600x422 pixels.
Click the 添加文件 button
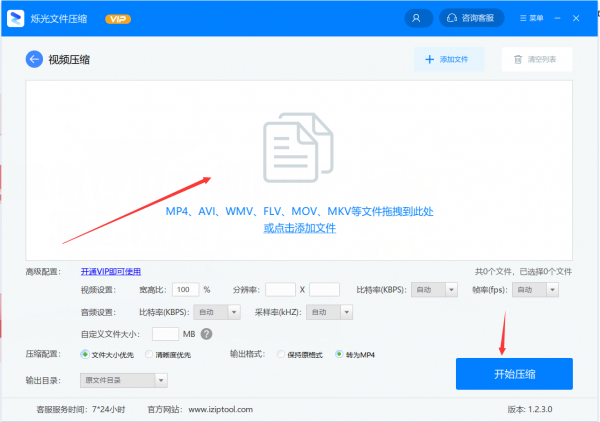[448, 60]
